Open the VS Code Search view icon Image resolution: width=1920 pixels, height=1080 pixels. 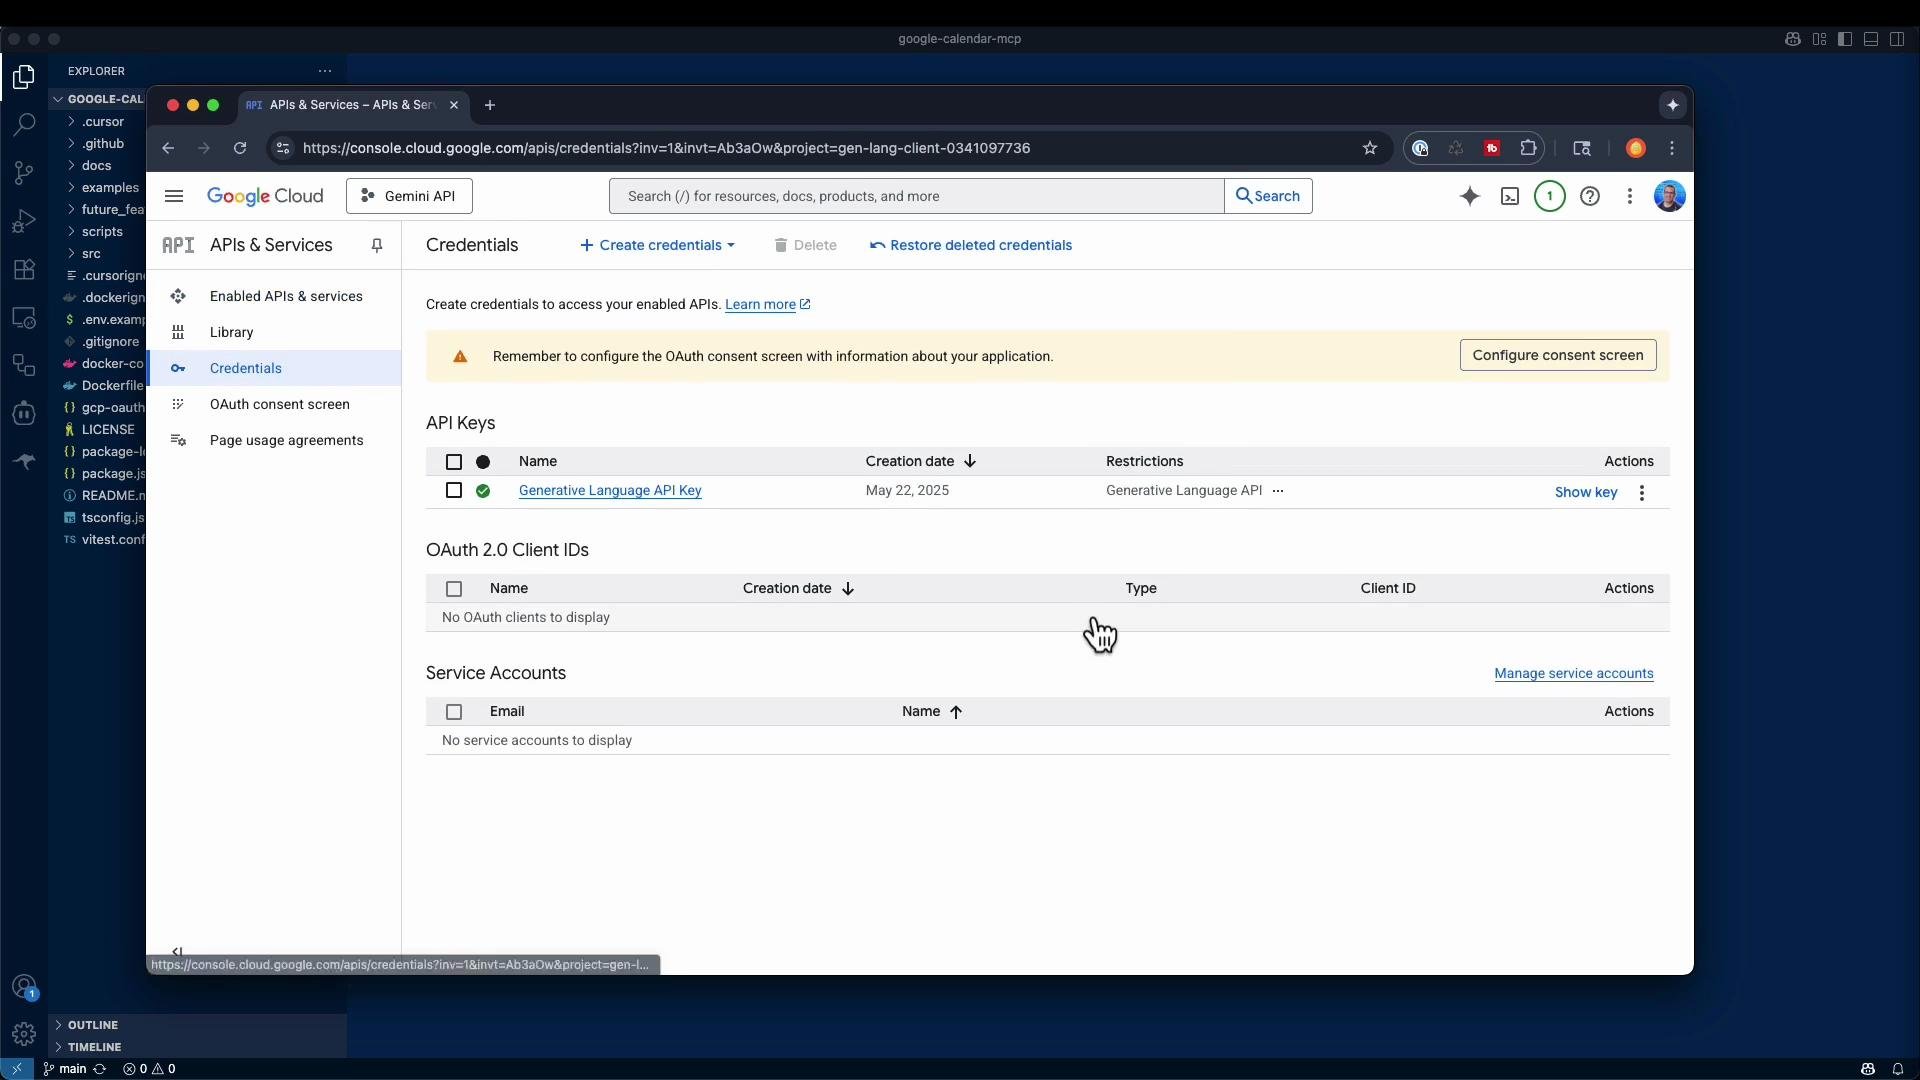24,125
